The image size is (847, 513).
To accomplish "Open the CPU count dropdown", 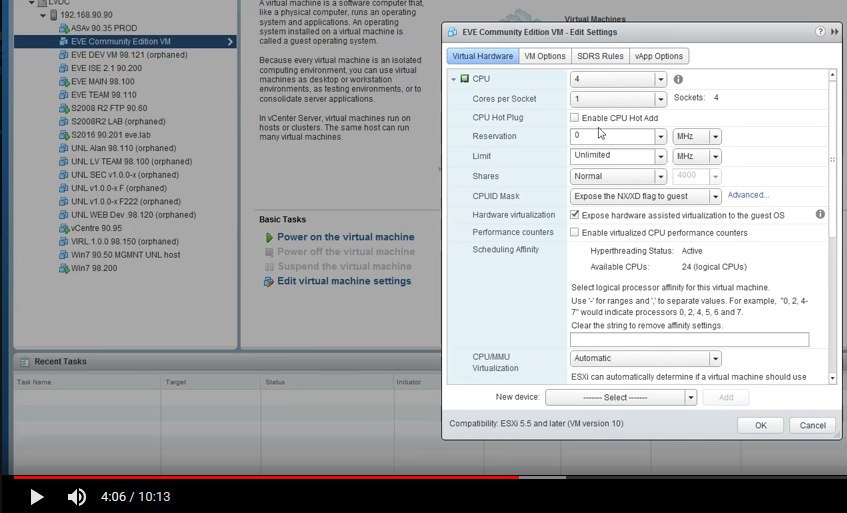I will point(660,79).
